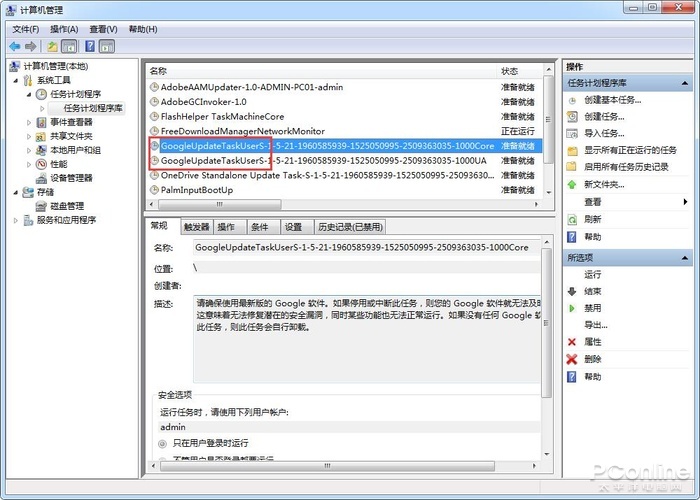Open the 帮助(H) menu
The height and width of the screenshot is (500, 700).
click(x=143, y=29)
